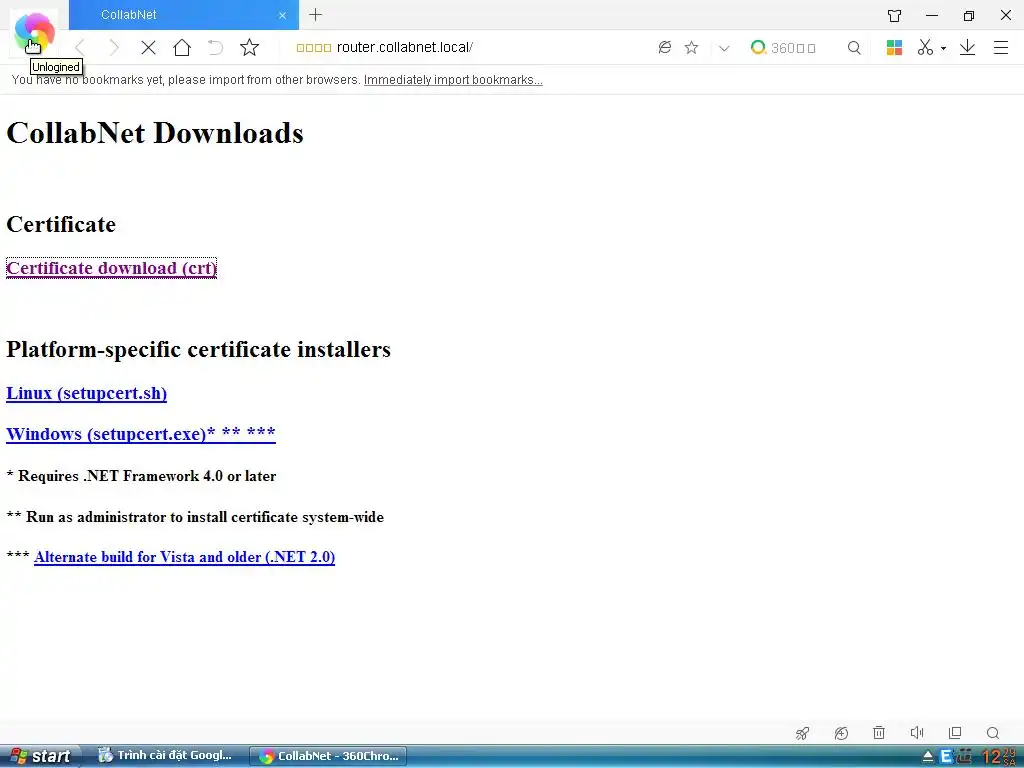Go back with the back arrow
This screenshot has width=1024, height=768.
[x=80, y=47]
